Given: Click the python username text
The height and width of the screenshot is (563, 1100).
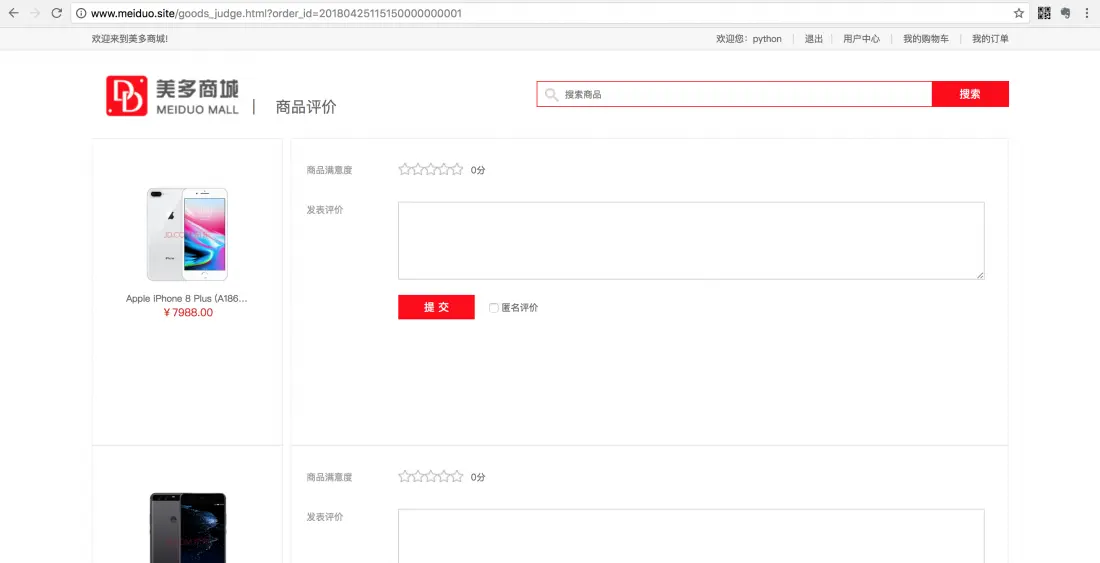Looking at the screenshot, I should (x=767, y=39).
